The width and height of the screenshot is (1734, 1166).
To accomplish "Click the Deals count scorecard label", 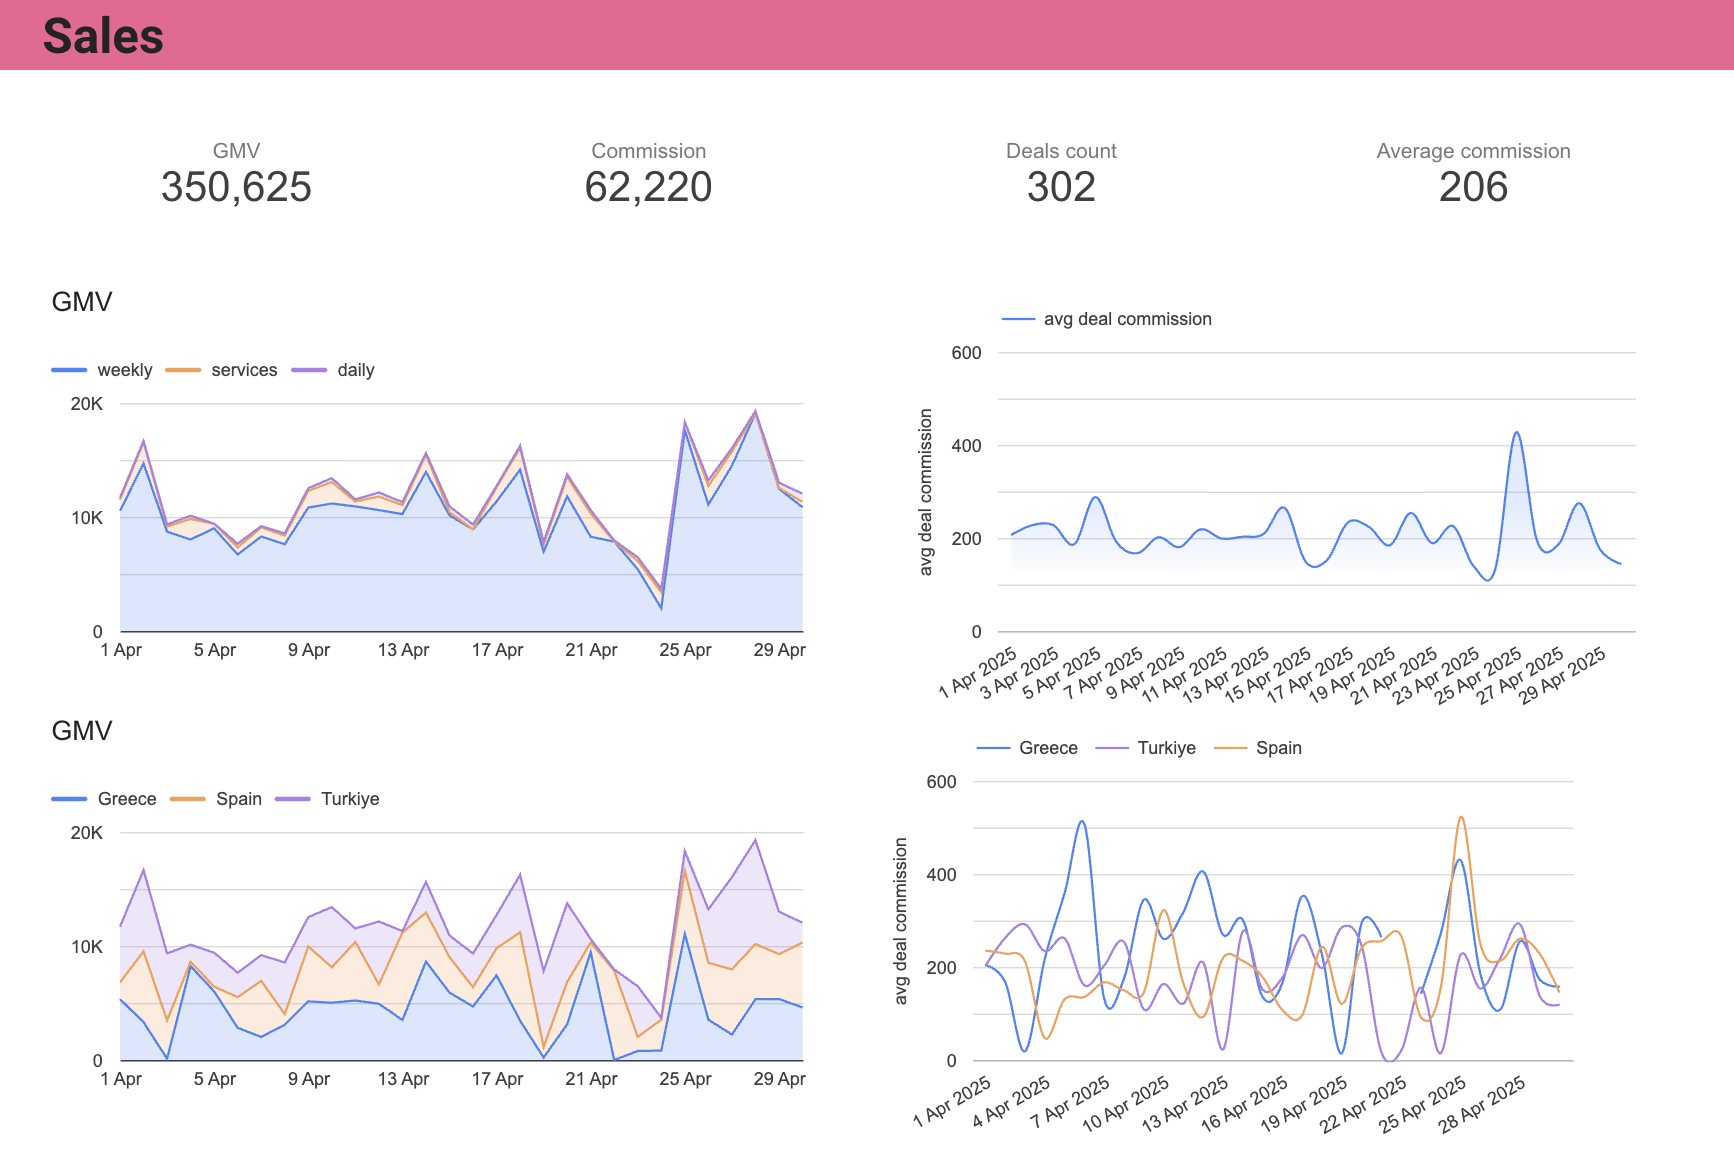I will tap(1061, 151).
